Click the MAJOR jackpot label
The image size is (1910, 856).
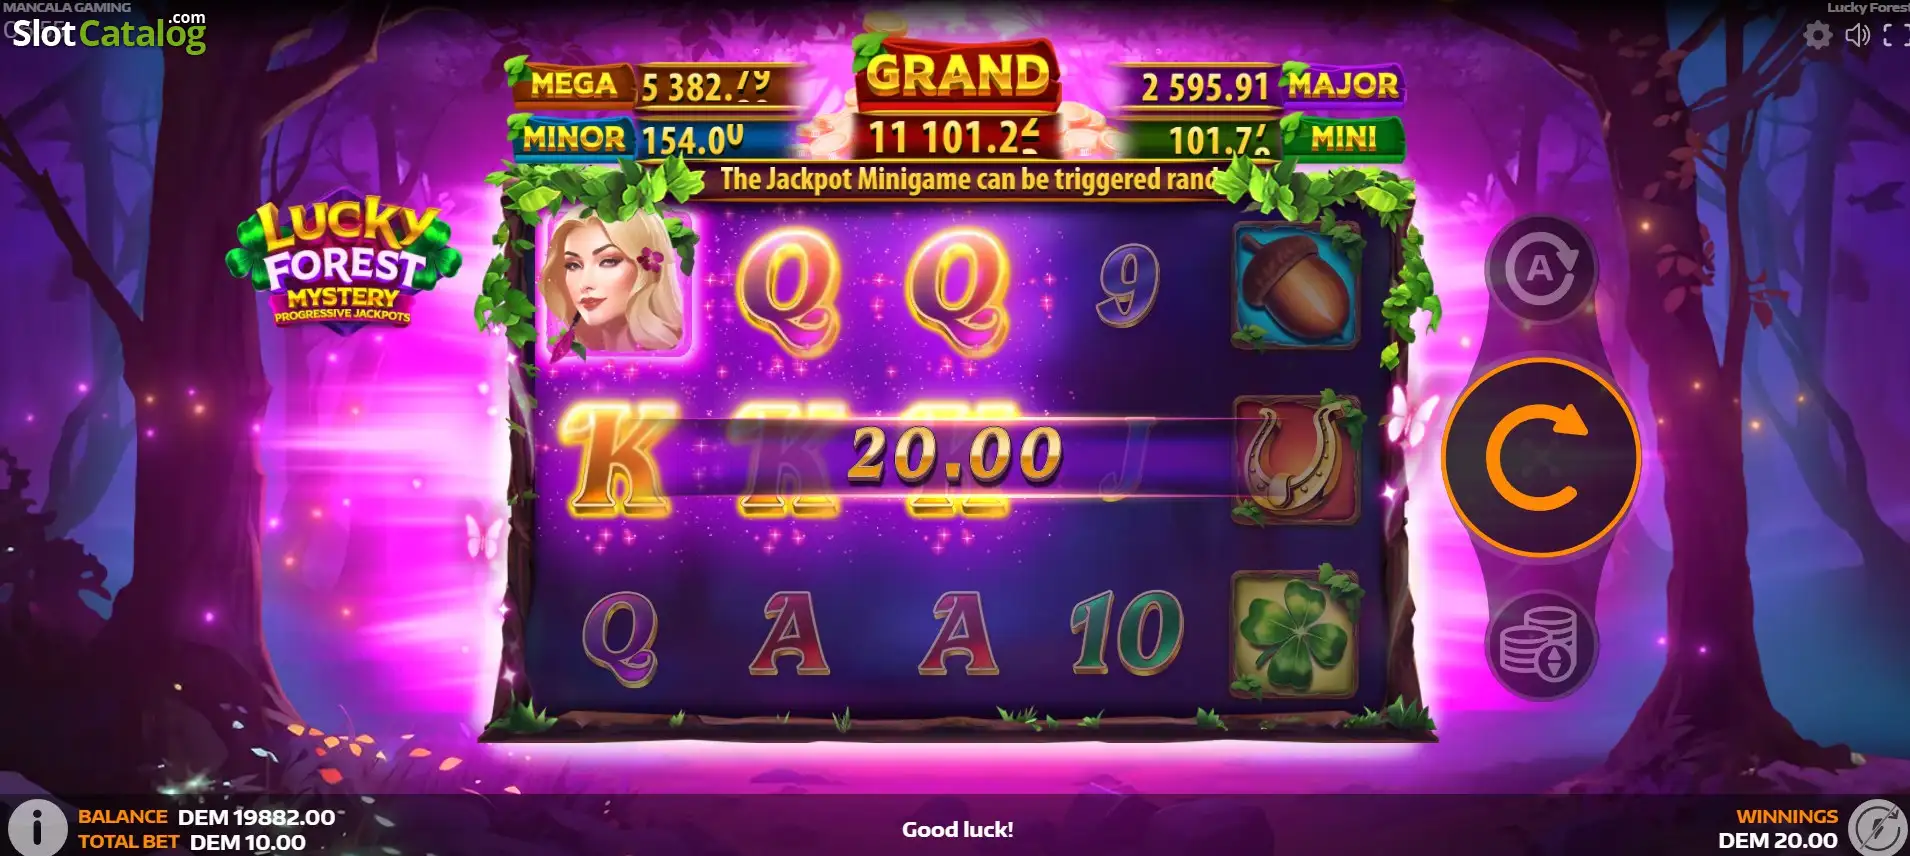tap(1342, 85)
